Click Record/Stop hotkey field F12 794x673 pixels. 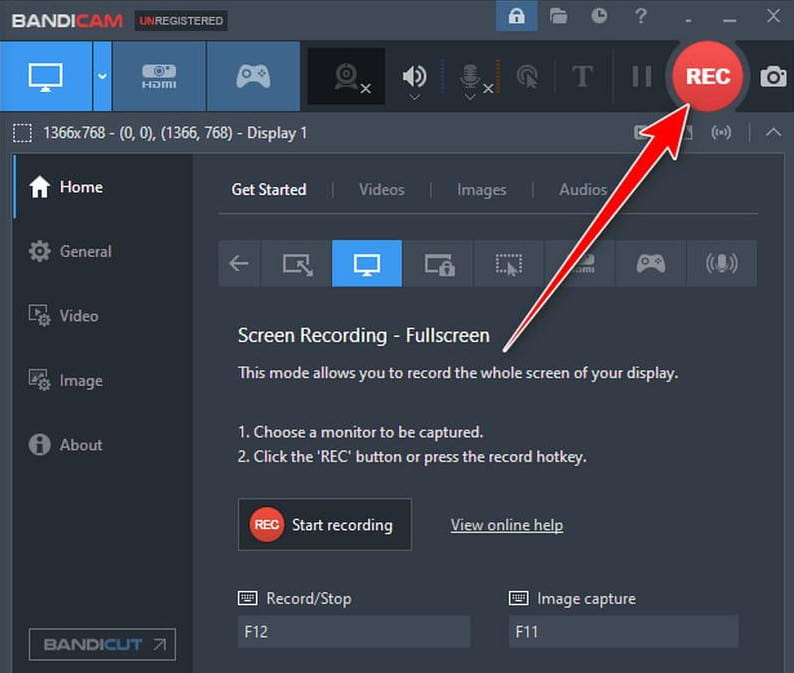pos(354,631)
